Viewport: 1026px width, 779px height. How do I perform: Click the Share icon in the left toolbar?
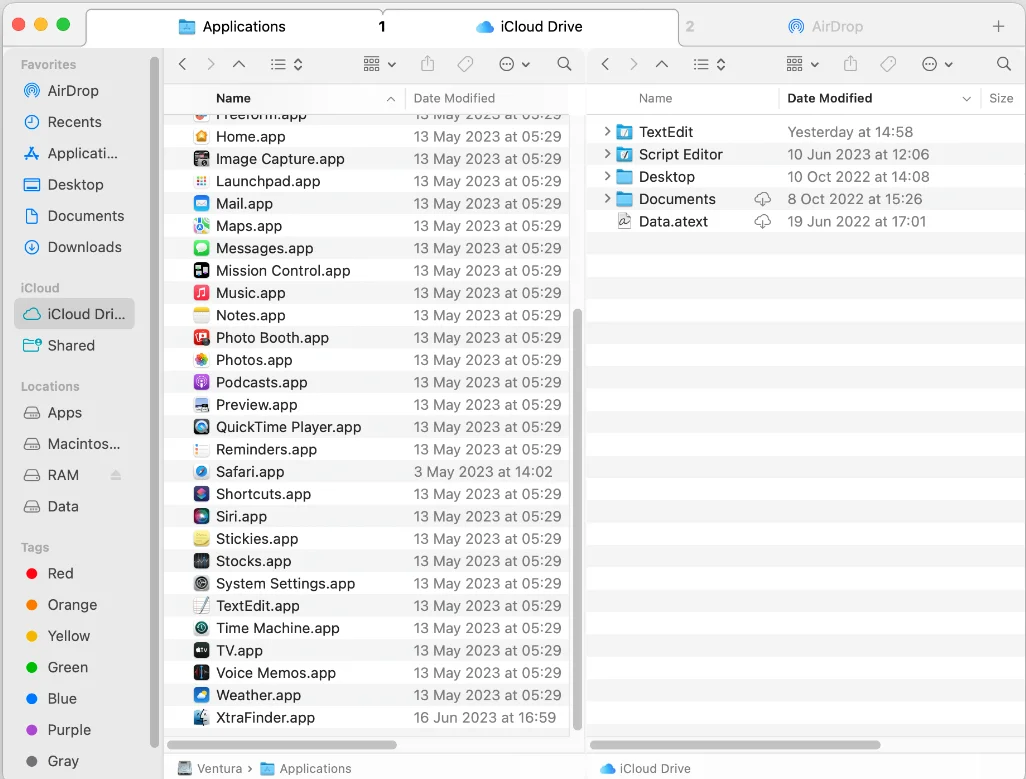(x=427, y=64)
